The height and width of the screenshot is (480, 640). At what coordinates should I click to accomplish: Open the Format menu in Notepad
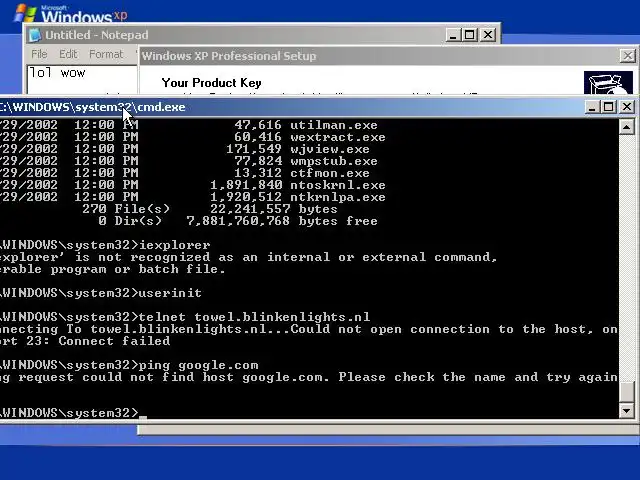[106, 54]
